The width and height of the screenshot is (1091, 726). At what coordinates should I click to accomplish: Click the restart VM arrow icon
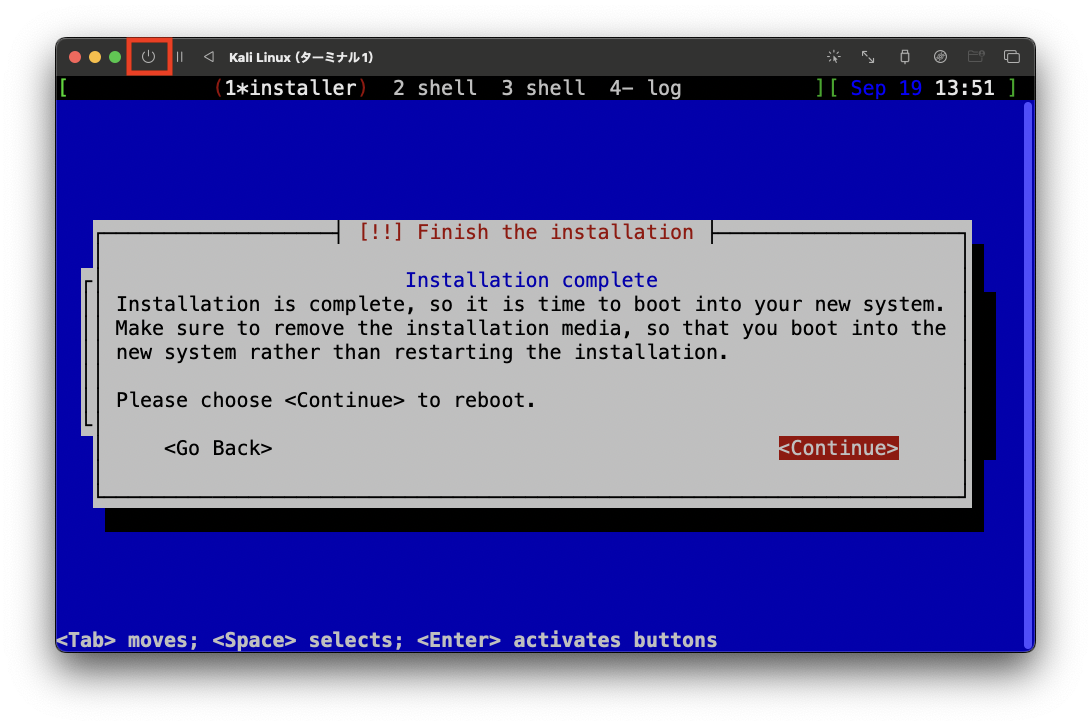(208, 57)
